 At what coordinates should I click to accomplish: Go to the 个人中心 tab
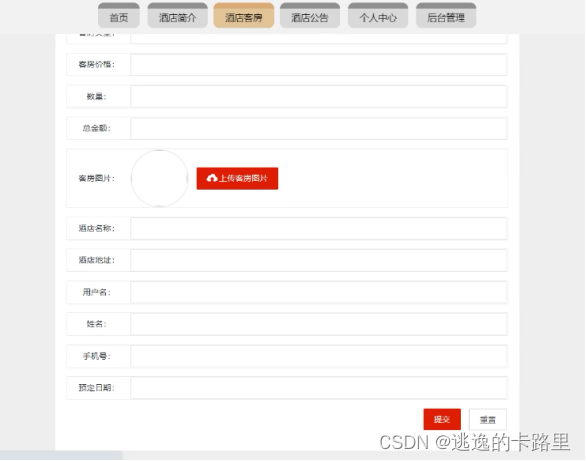coord(378,15)
